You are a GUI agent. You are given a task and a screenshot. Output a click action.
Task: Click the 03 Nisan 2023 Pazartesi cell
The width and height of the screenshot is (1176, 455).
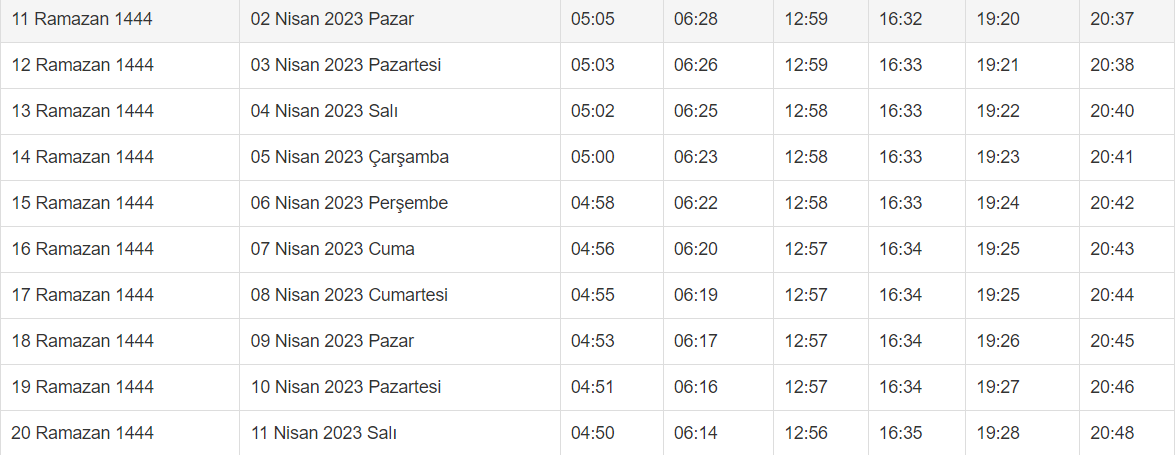[x=346, y=65]
